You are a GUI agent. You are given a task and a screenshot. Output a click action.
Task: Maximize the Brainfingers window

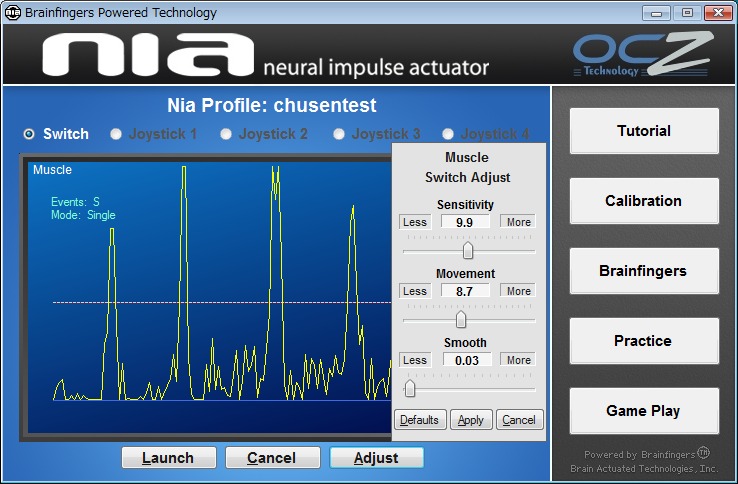[x=687, y=13]
